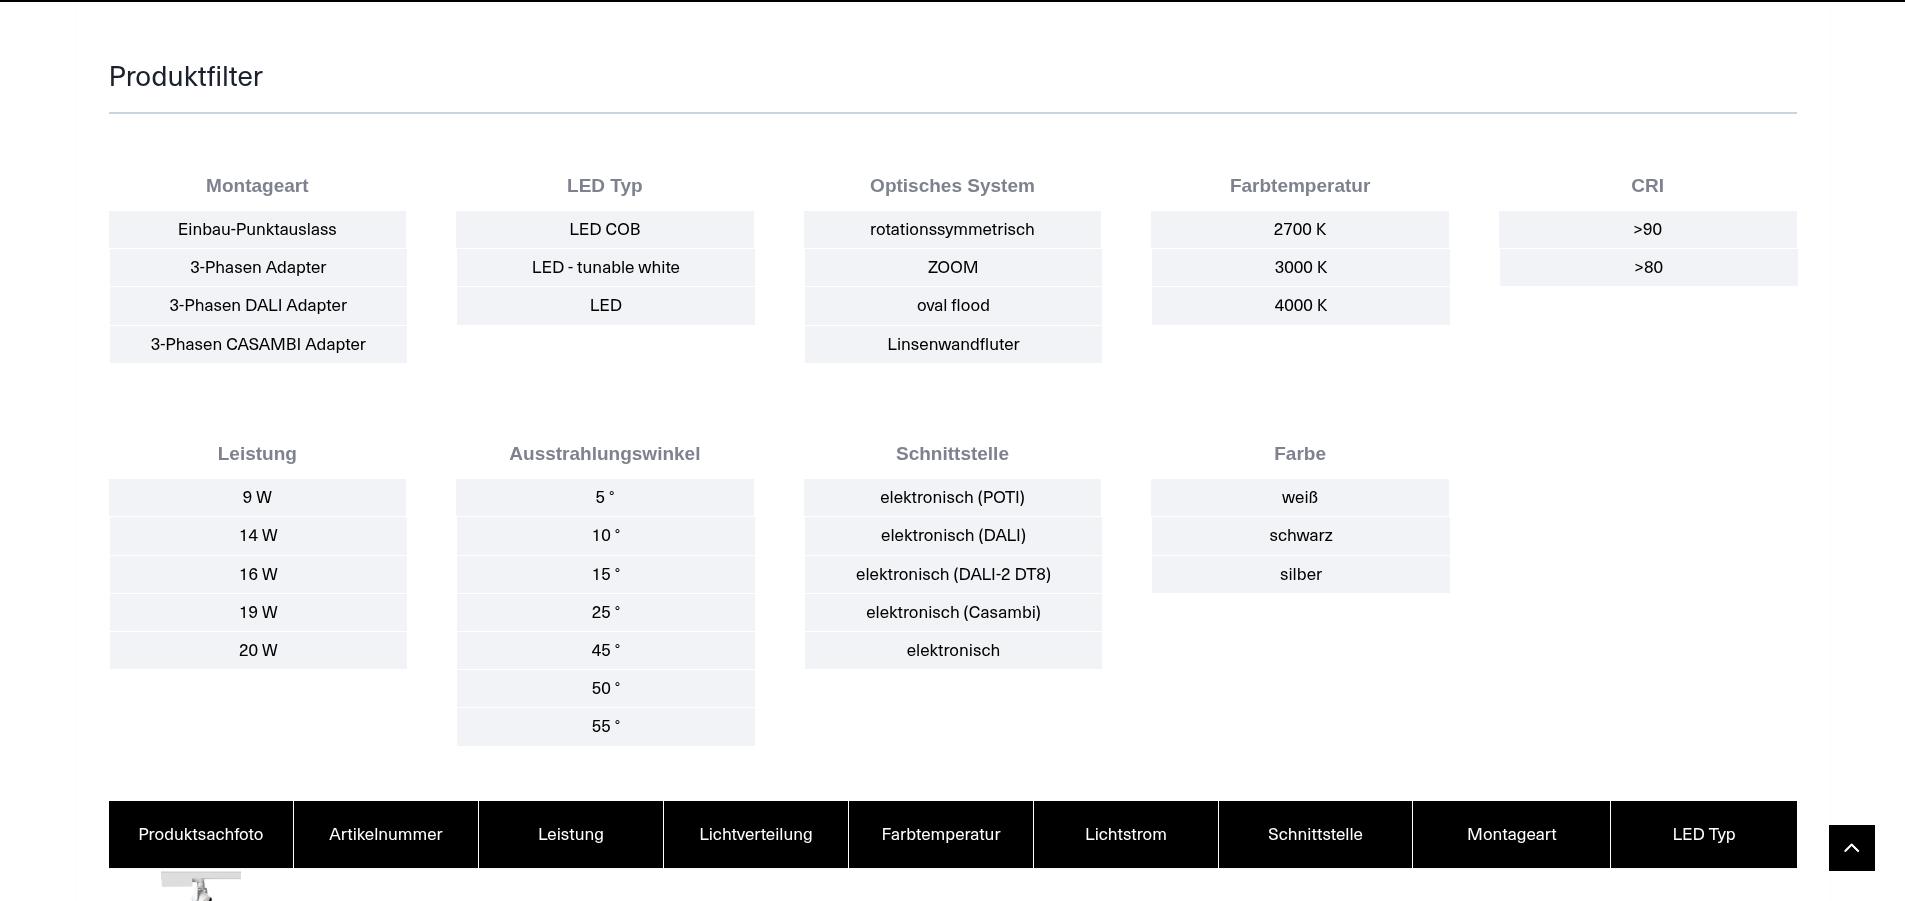Toggle the CRI >90 filter

1647,230
